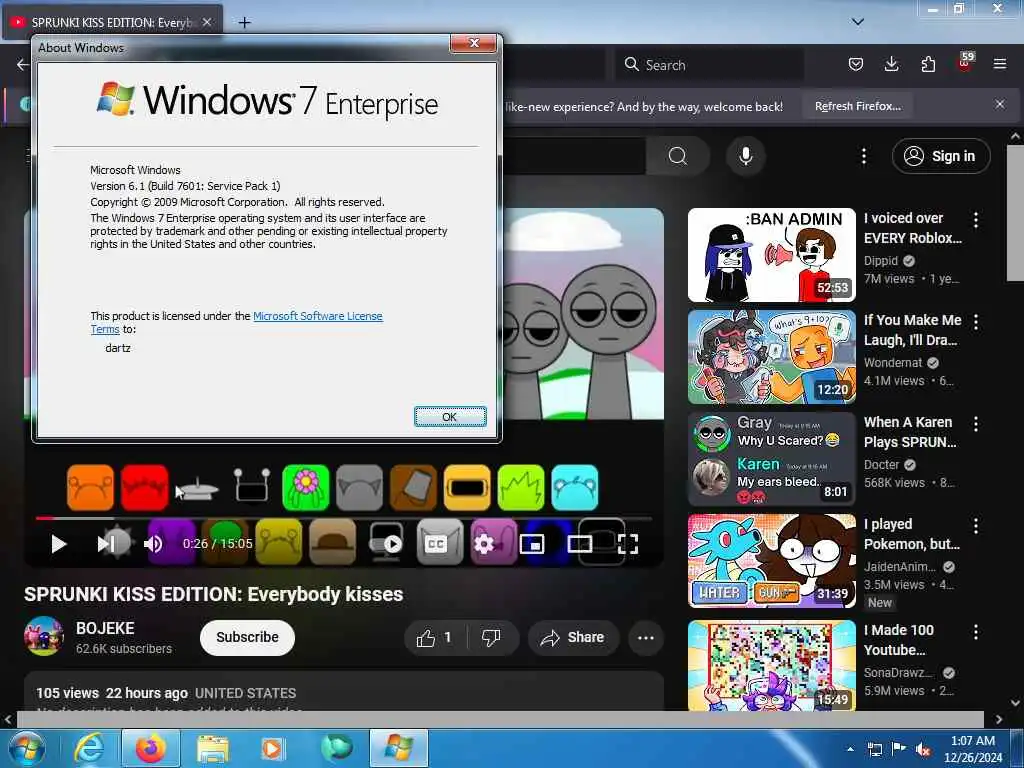Enter full screen video mode
This screenshot has width=1024, height=768.
pyautogui.click(x=628, y=544)
